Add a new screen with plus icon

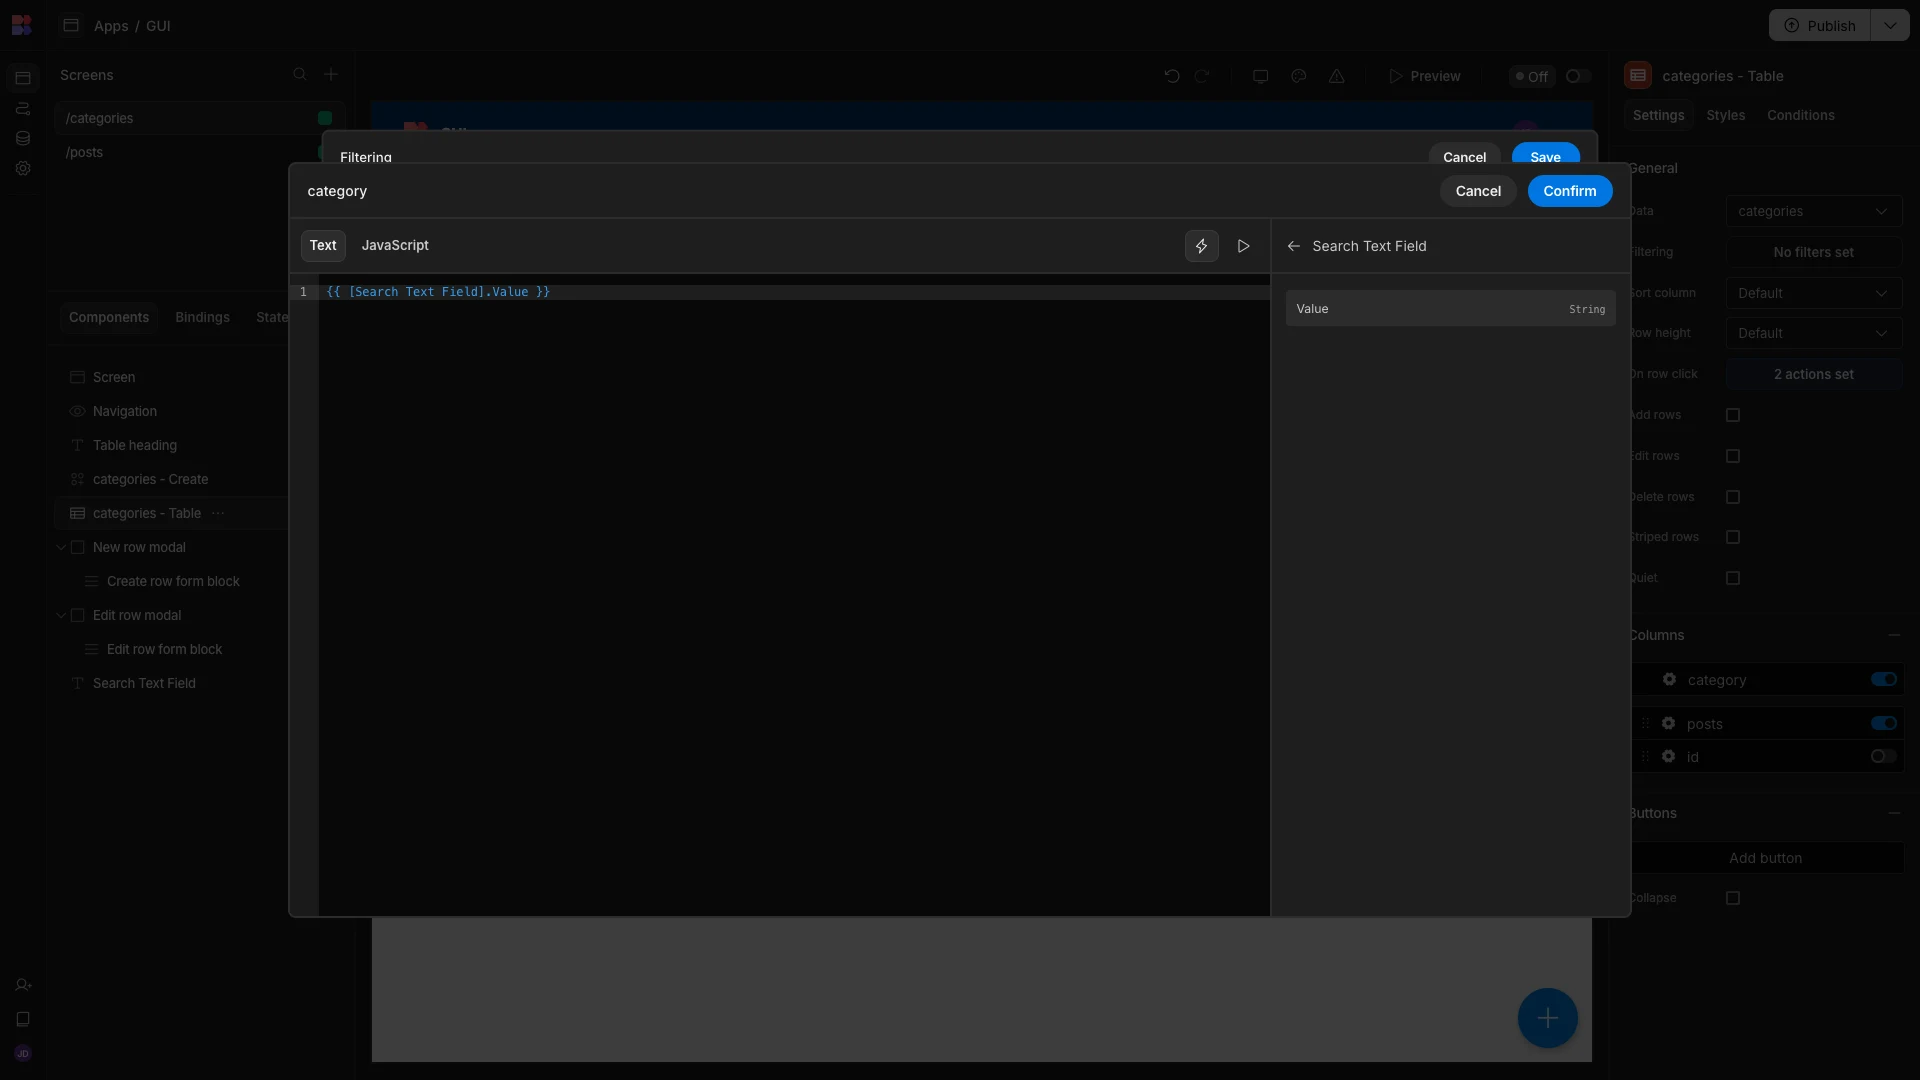[331, 75]
